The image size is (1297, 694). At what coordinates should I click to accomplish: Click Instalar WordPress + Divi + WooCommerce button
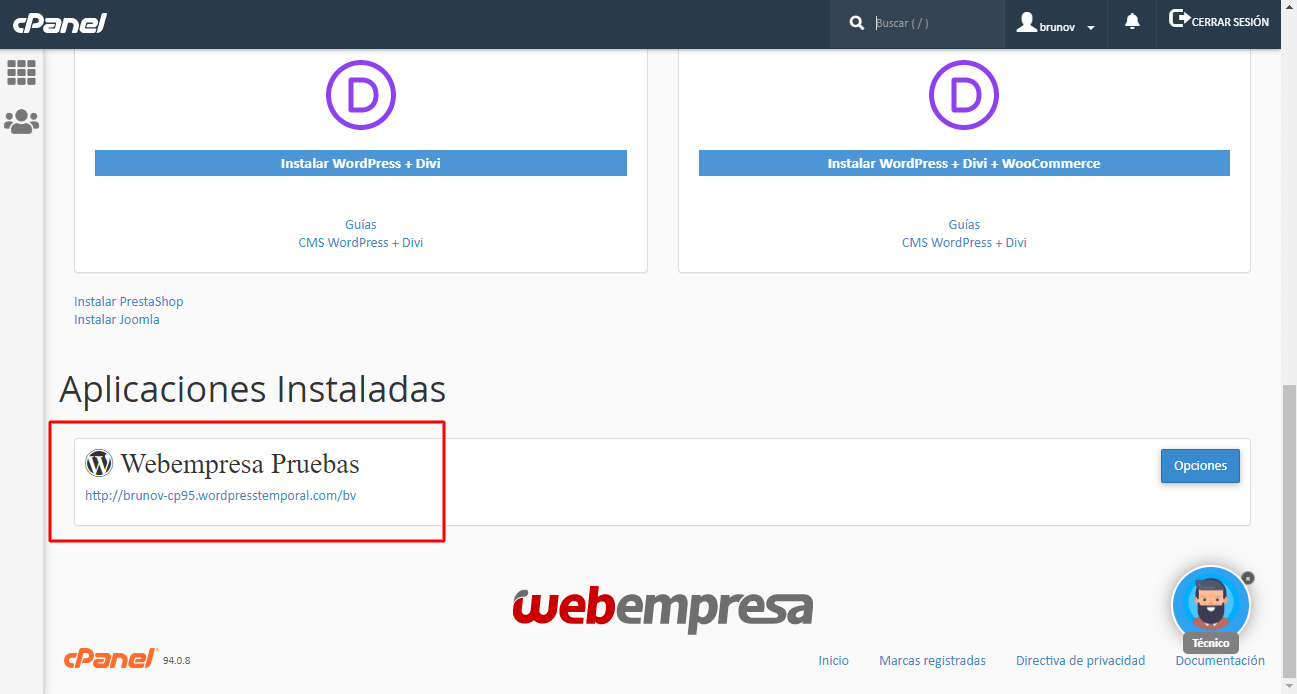[x=964, y=163]
